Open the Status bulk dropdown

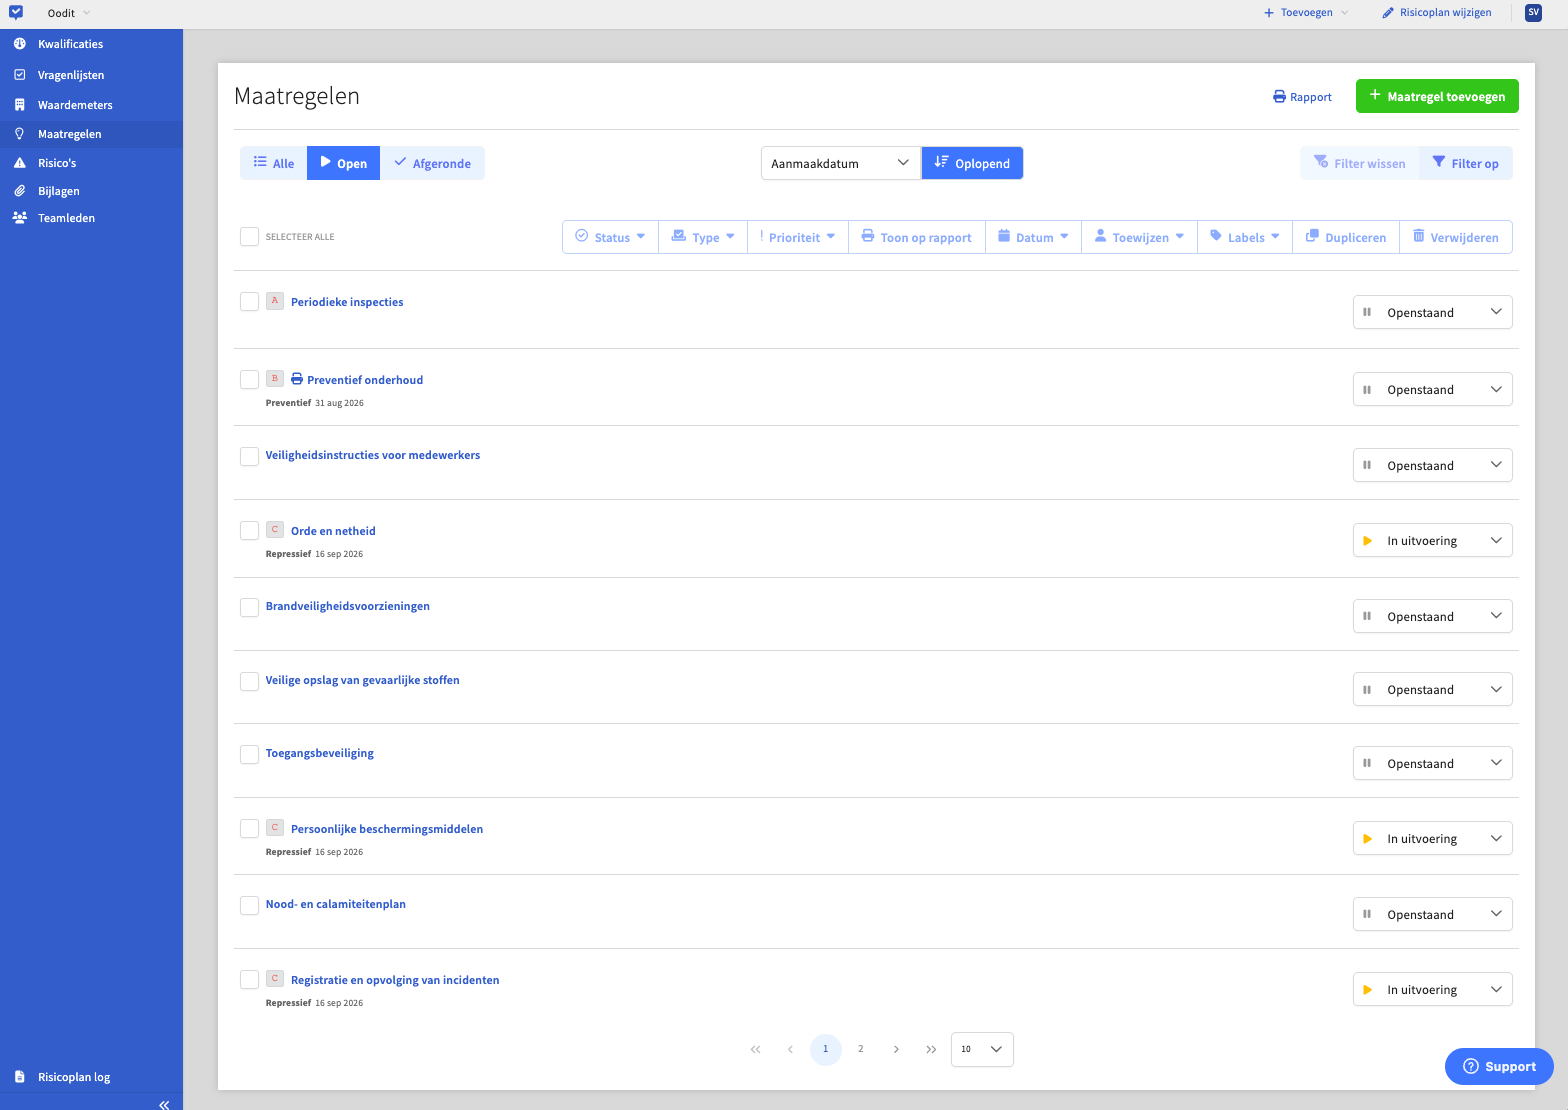coord(610,237)
